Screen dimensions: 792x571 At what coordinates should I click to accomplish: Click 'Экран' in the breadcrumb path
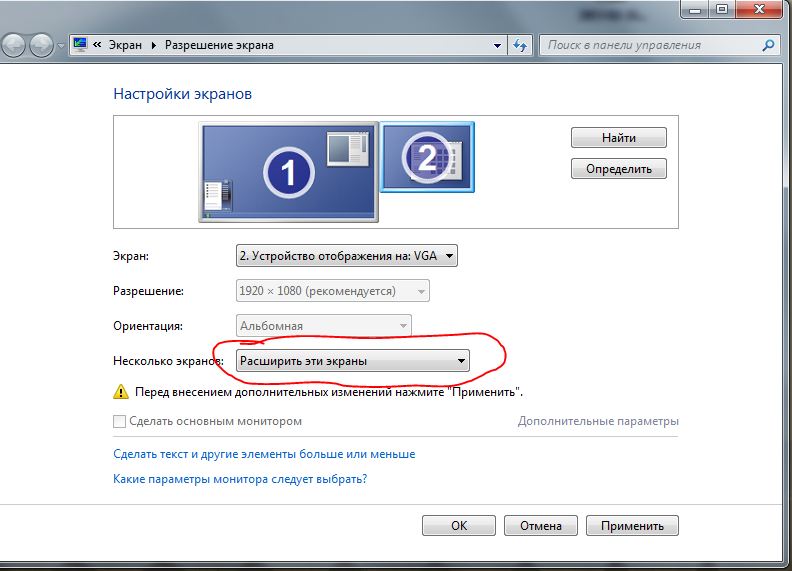(x=126, y=45)
